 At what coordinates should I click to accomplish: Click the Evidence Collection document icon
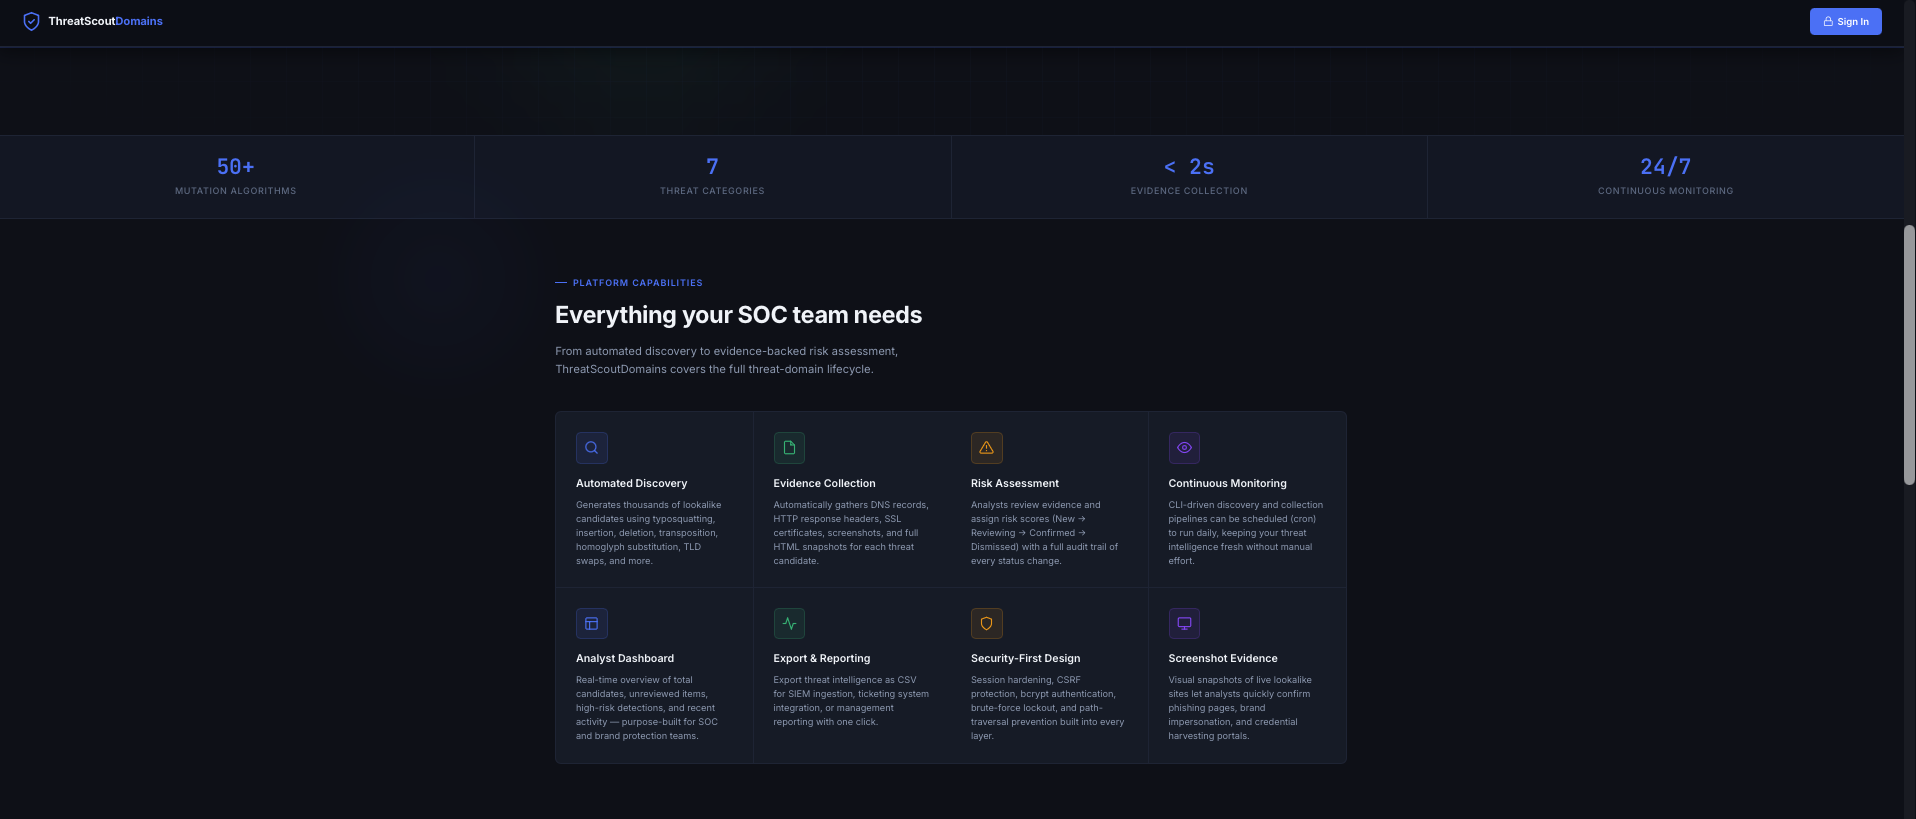[x=789, y=448]
